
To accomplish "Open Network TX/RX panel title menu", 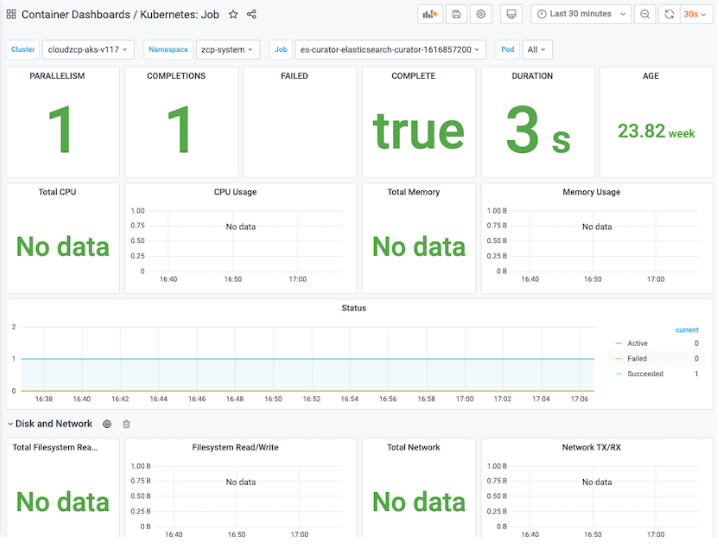I will point(592,448).
